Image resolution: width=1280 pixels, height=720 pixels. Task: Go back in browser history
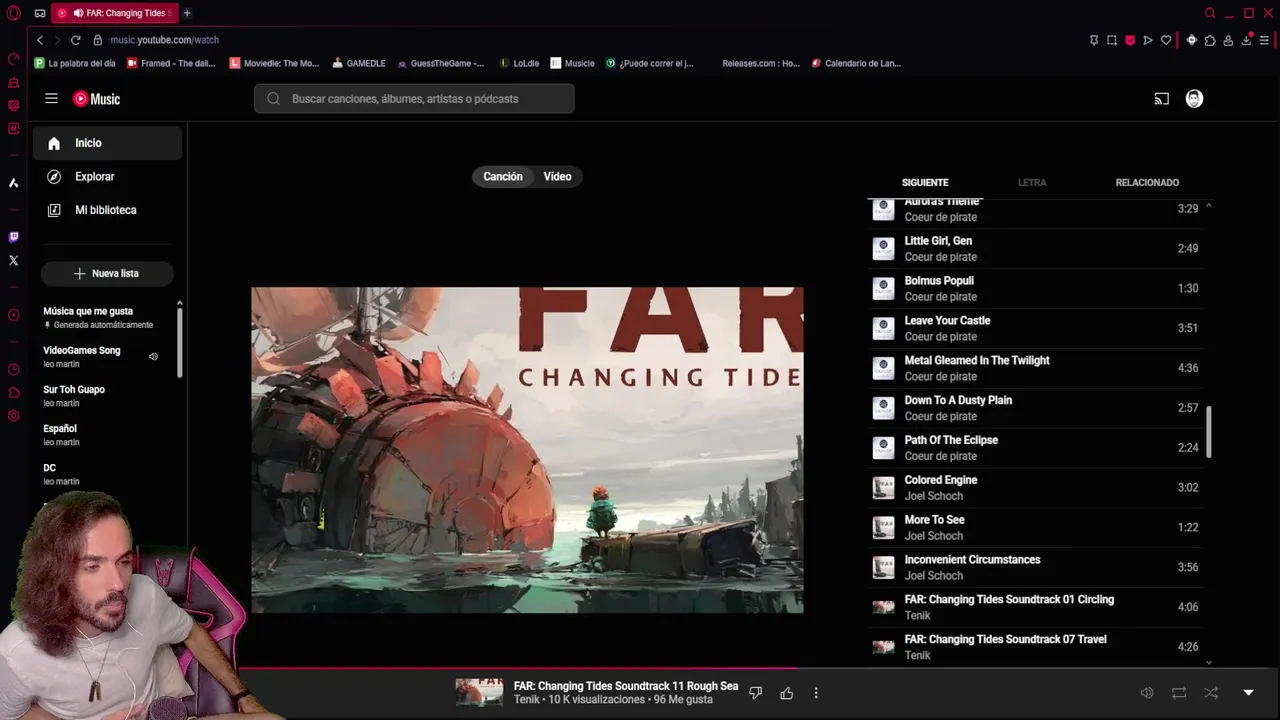click(40, 40)
